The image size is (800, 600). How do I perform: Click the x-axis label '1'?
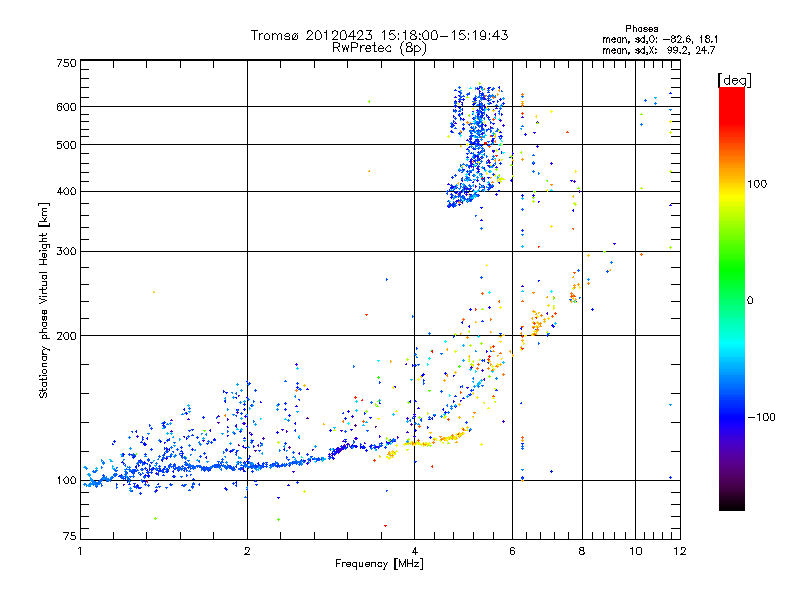80,551
